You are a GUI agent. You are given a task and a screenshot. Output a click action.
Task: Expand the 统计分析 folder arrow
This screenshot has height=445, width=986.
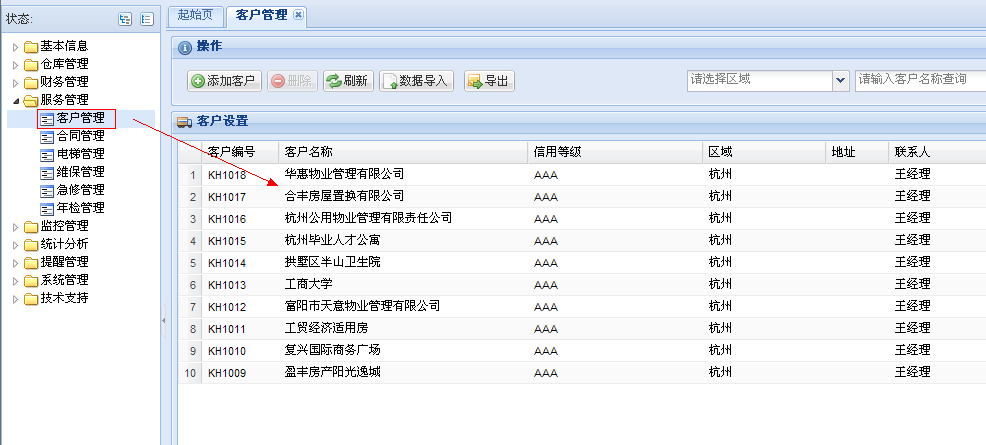(16, 244)
